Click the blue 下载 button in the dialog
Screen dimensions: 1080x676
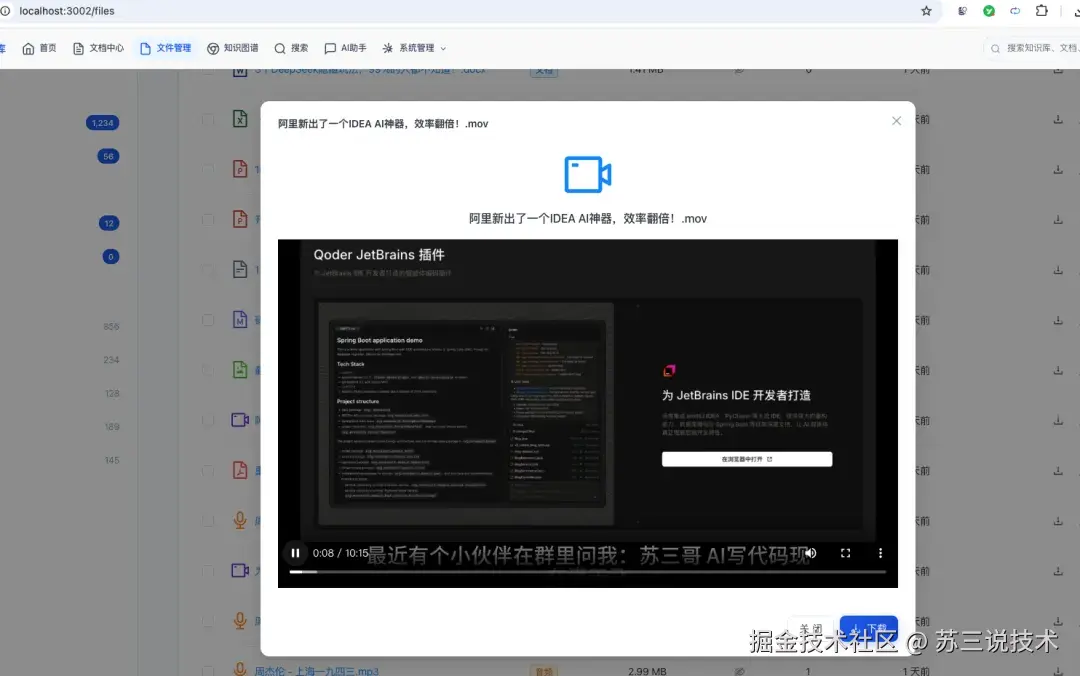(869, 628)
